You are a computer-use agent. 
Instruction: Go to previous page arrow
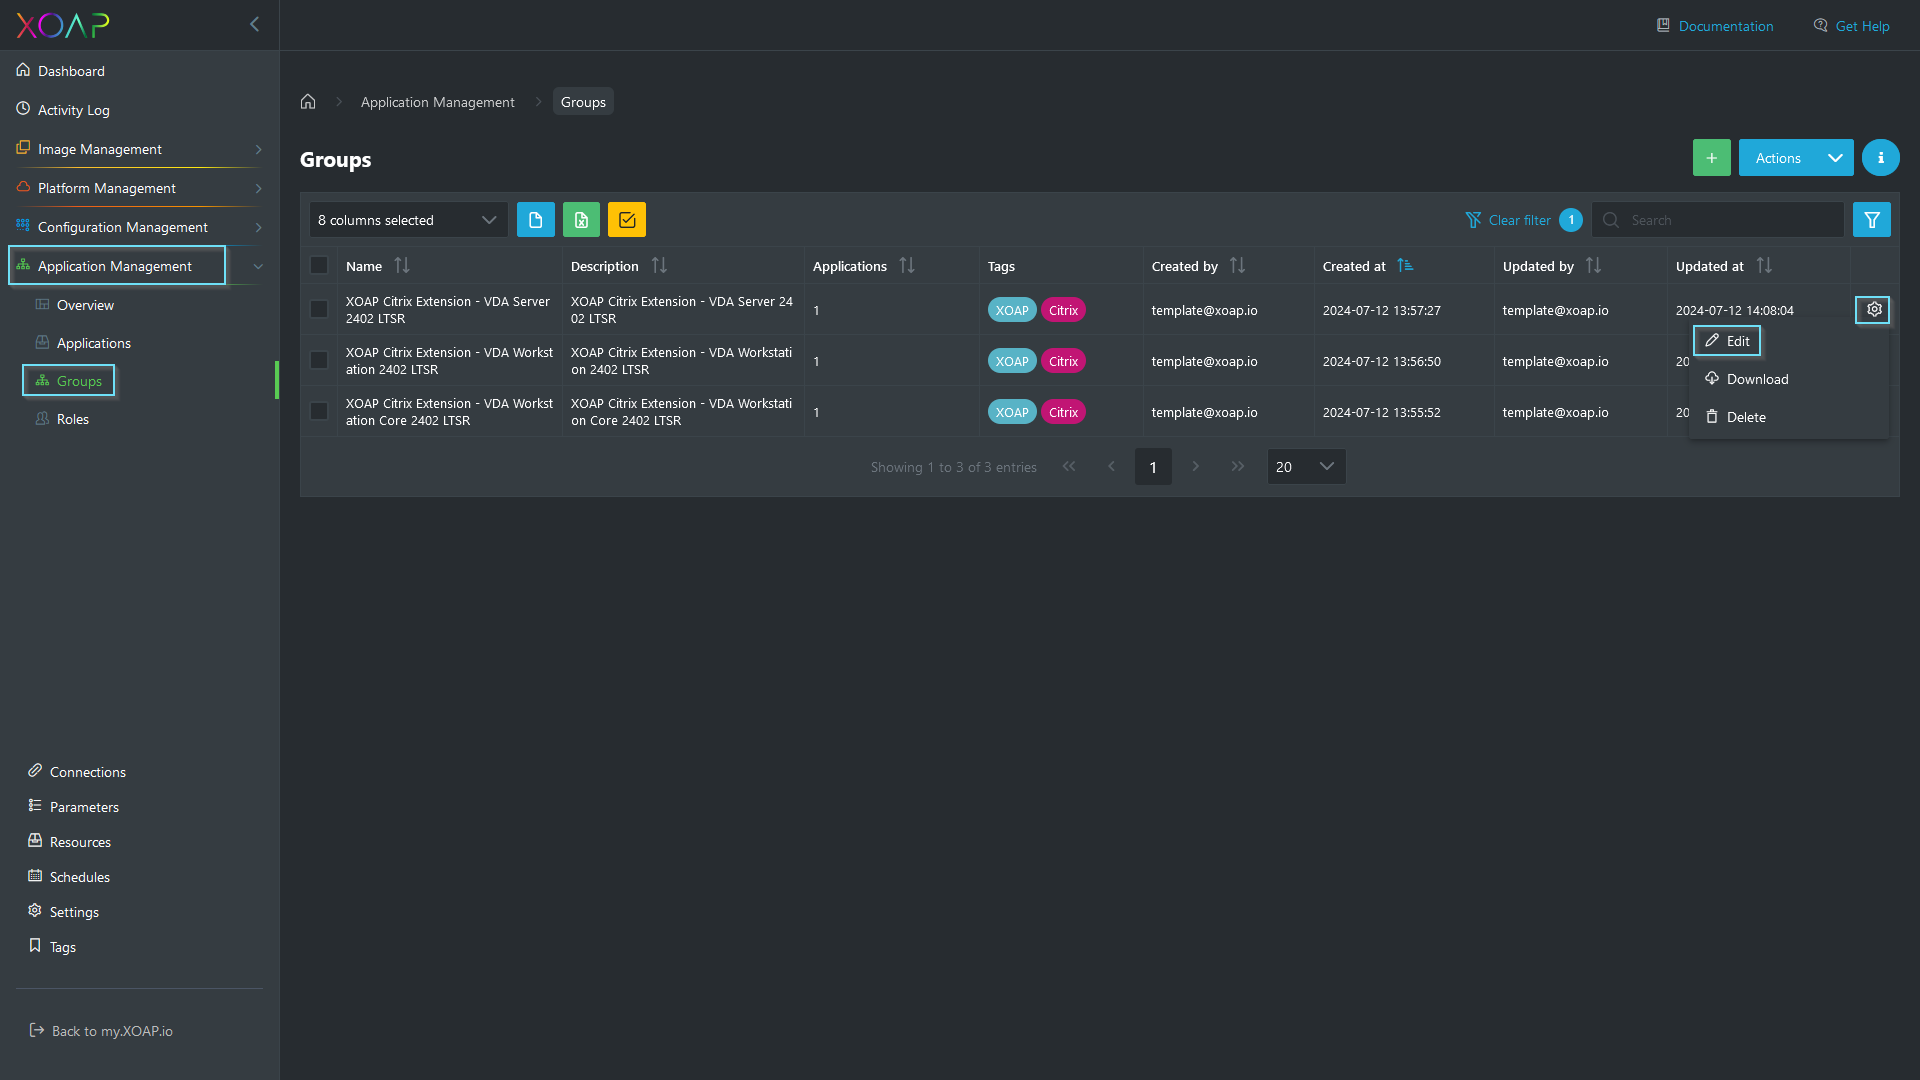click(1111, 467)
